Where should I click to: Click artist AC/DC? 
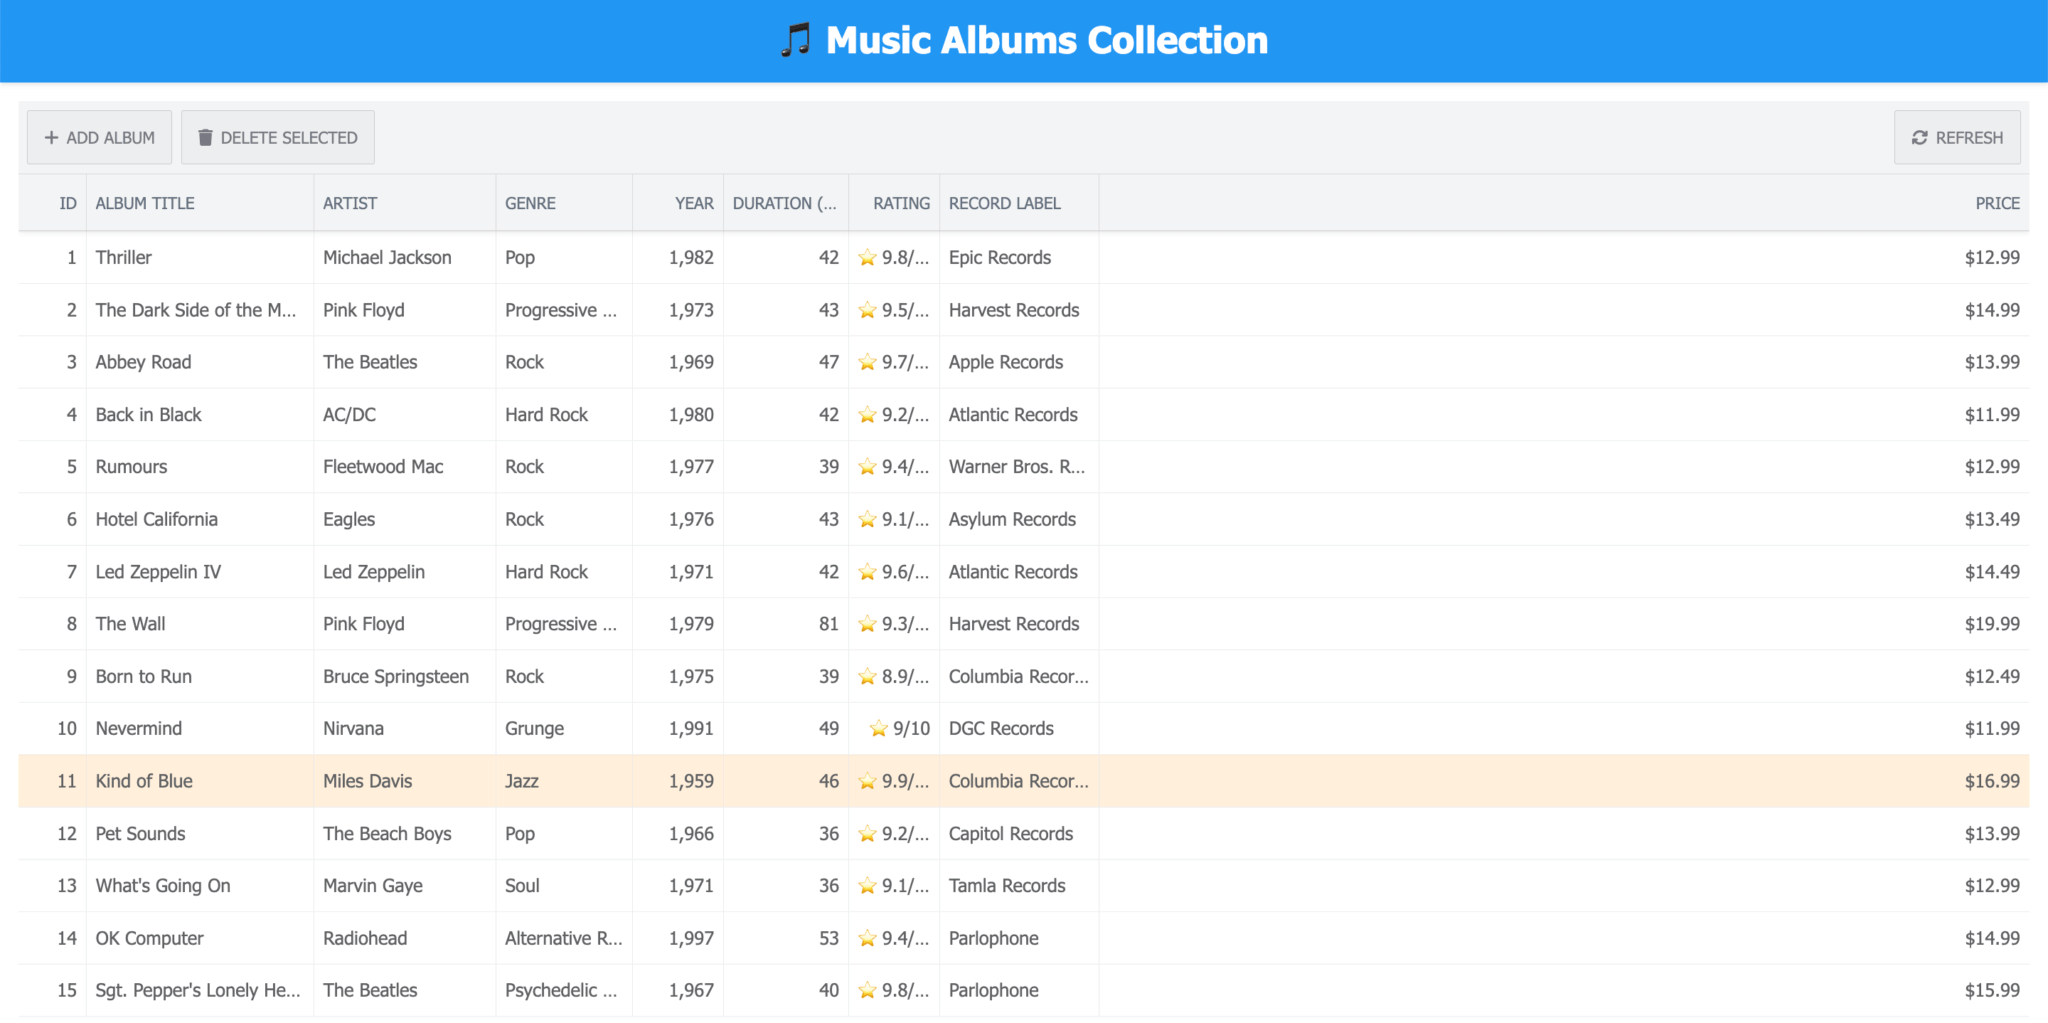[x=405, y=415]
